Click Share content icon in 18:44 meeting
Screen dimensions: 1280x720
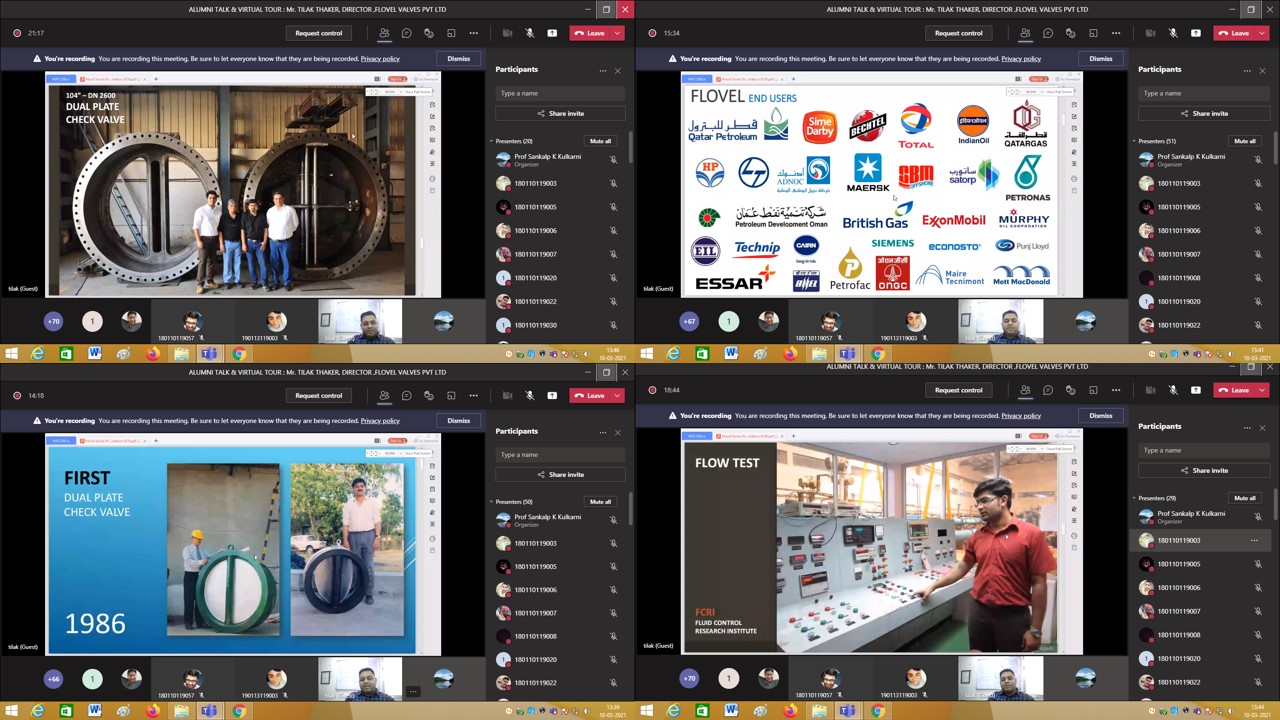[x=1196, y=390]
